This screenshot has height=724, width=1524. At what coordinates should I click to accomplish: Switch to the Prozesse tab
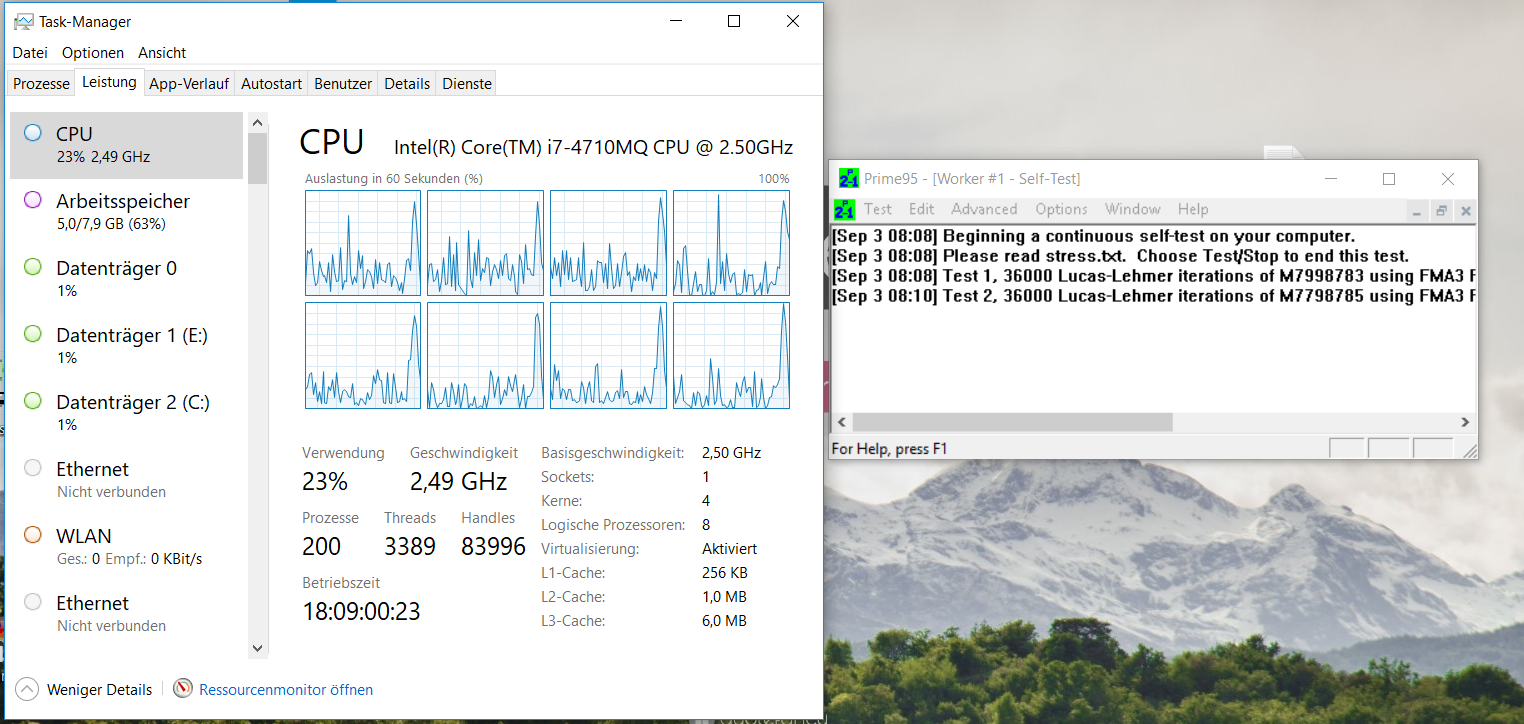point(41,84)
